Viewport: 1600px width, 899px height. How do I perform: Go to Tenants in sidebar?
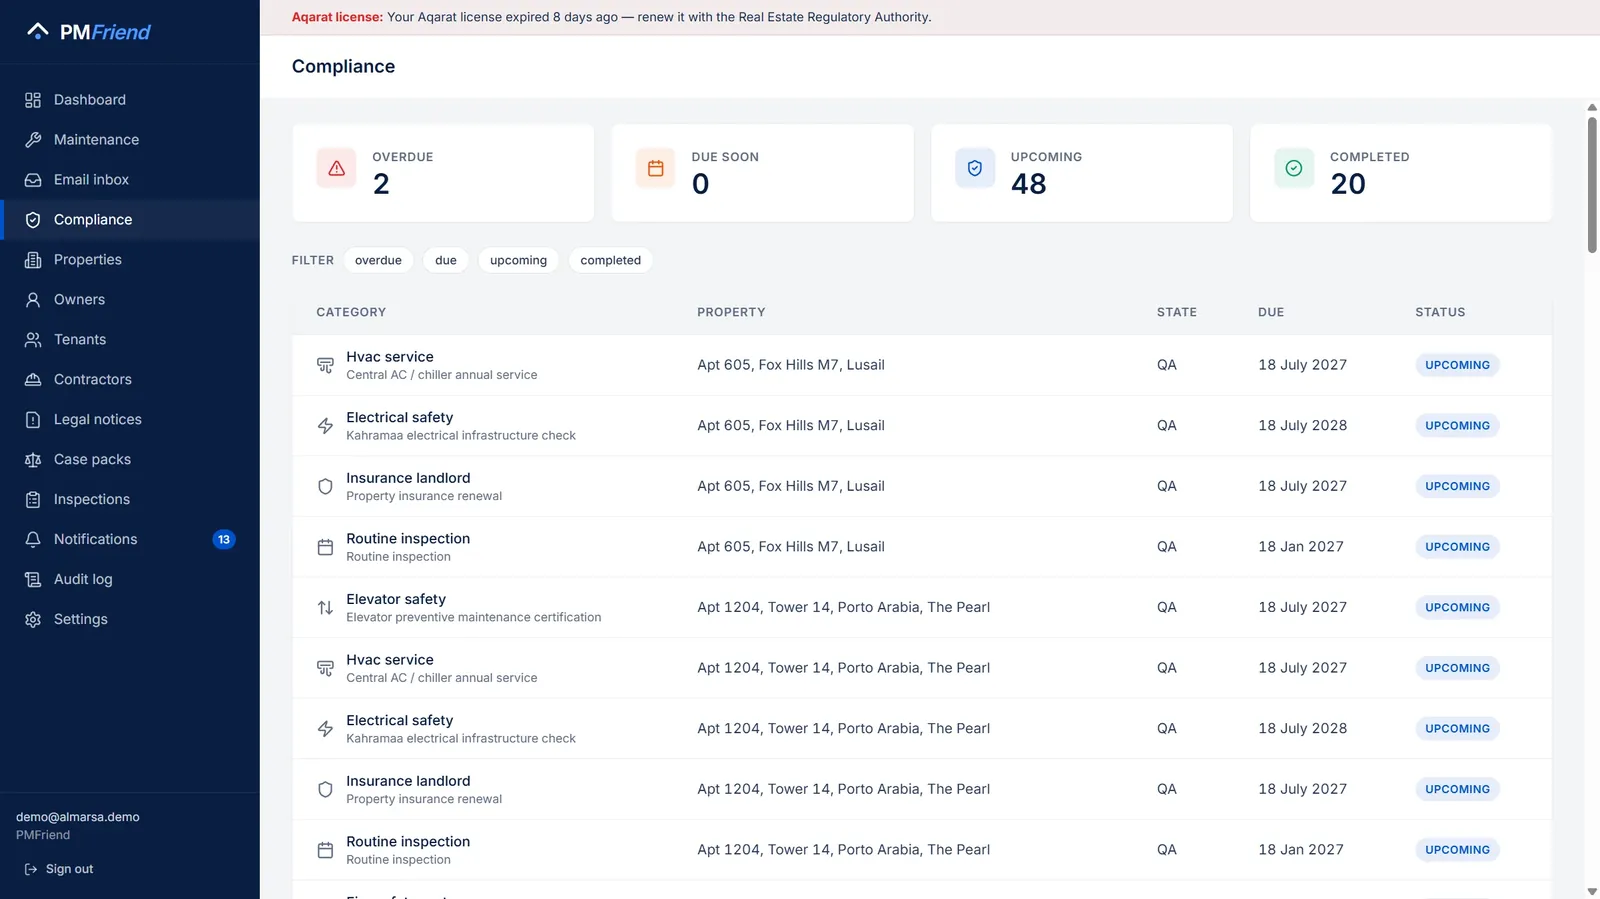tap(130, 340)
